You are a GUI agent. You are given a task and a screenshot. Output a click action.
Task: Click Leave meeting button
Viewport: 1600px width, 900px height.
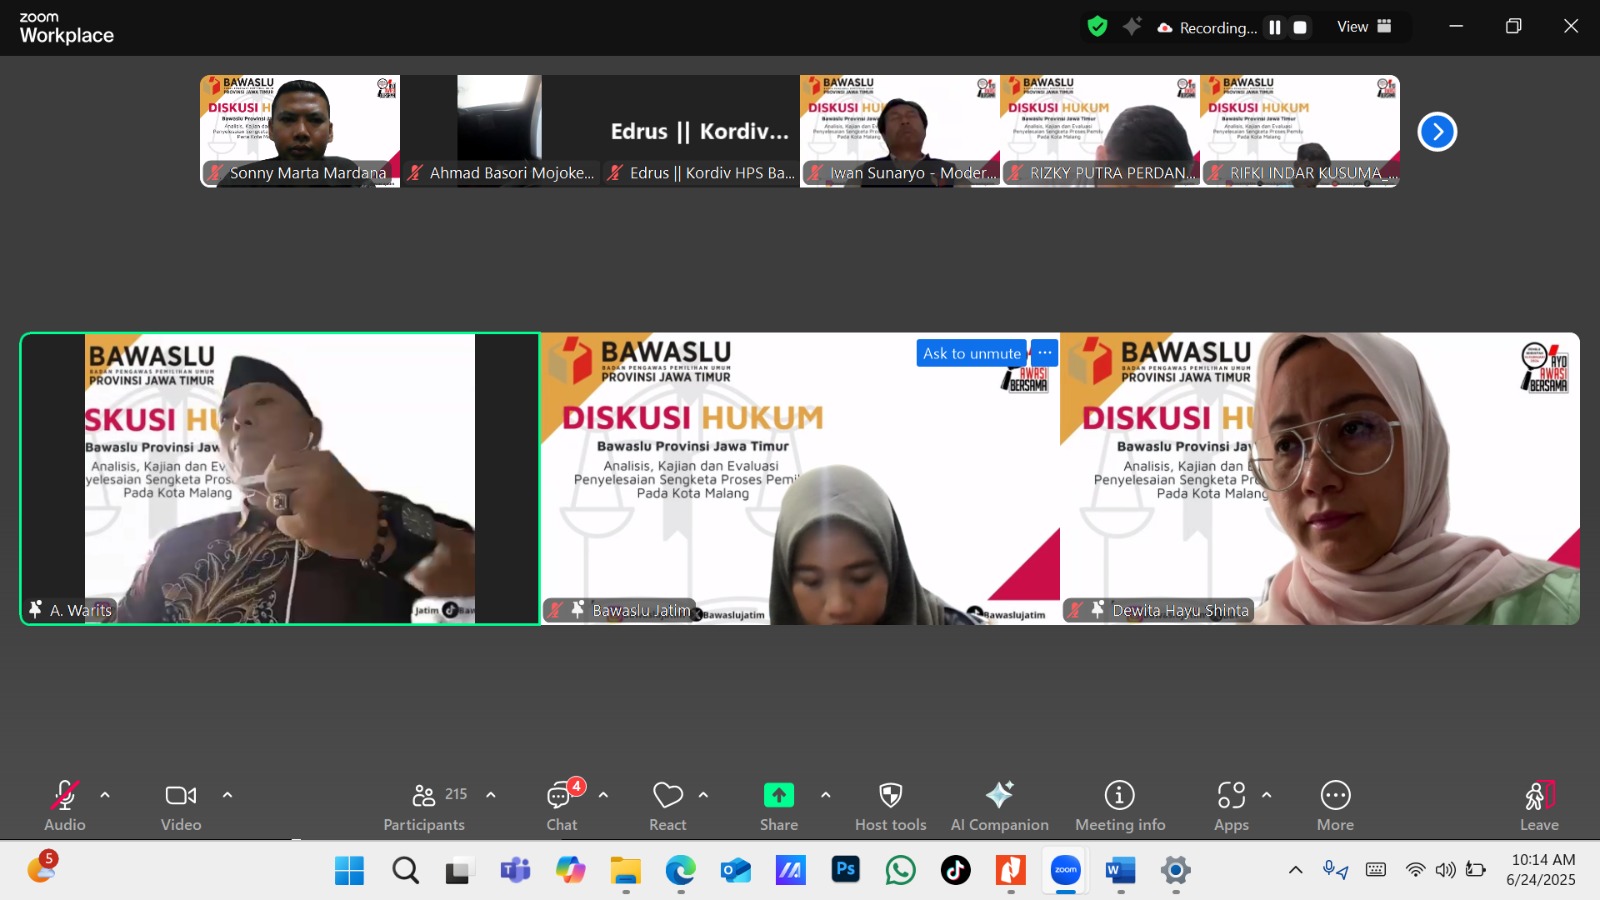[x=1539, y=806]
